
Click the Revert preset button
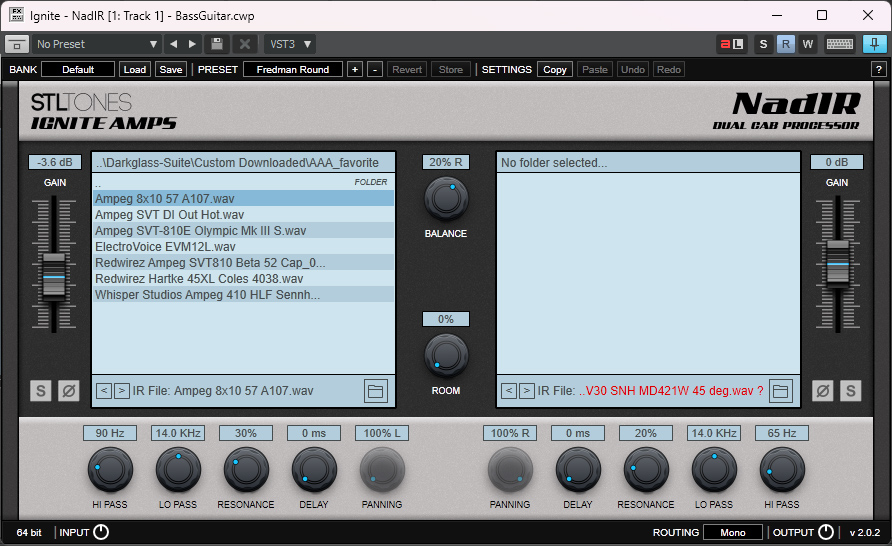pyautogui.click(x=407, y=69)
